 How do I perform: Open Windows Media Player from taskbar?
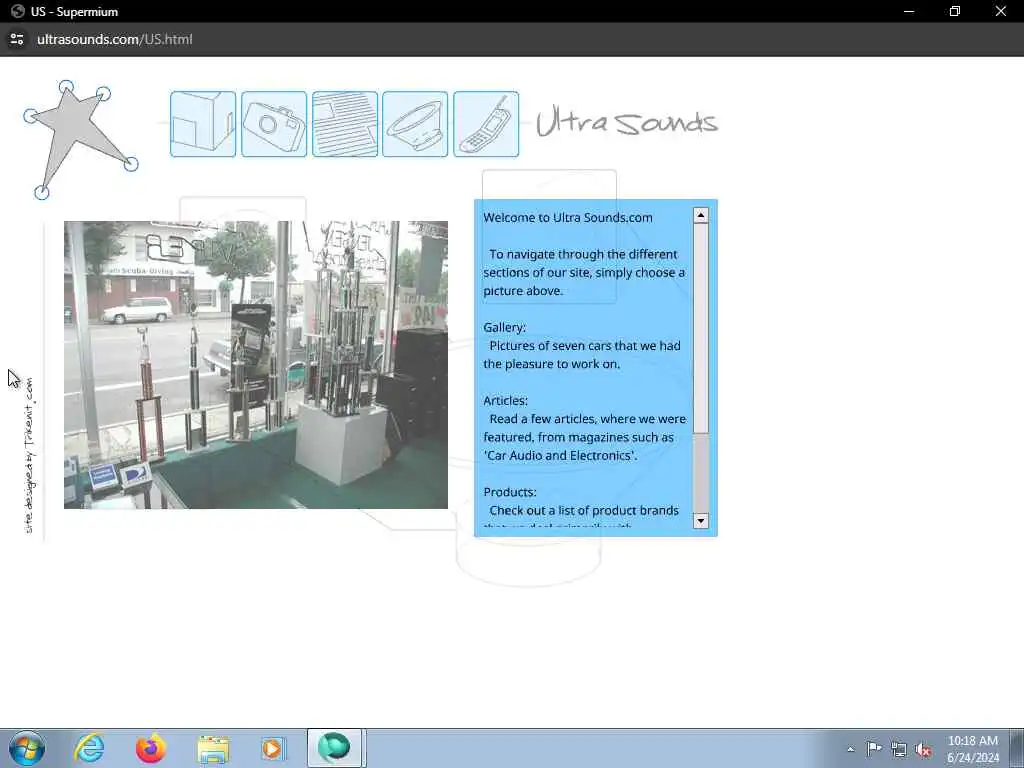(x=272, y=748)
